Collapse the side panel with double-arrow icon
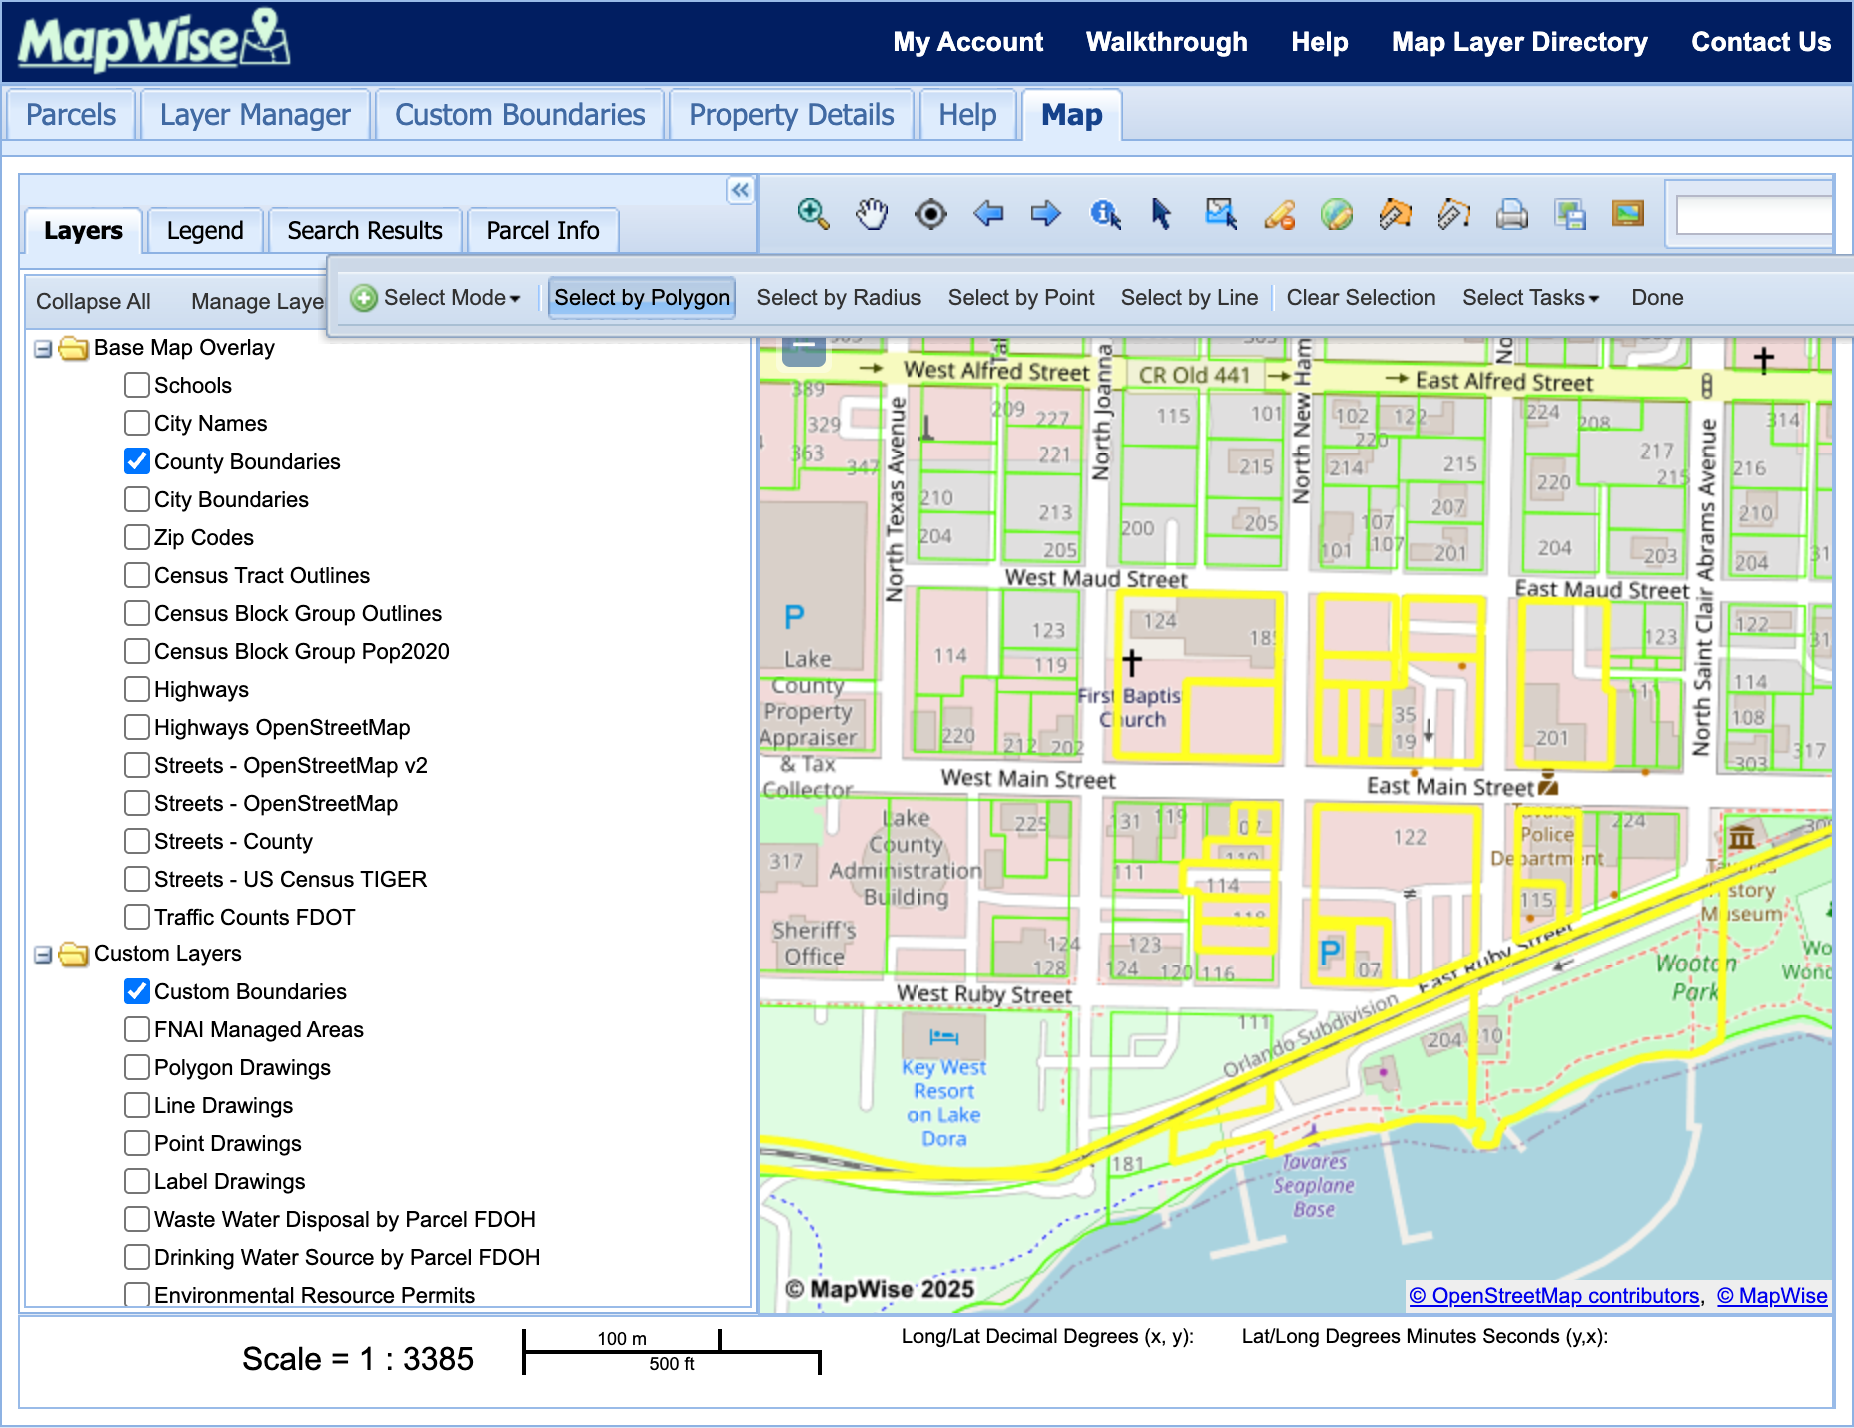The width and height of the screenshot is (1854, 1428). [740, 190]
